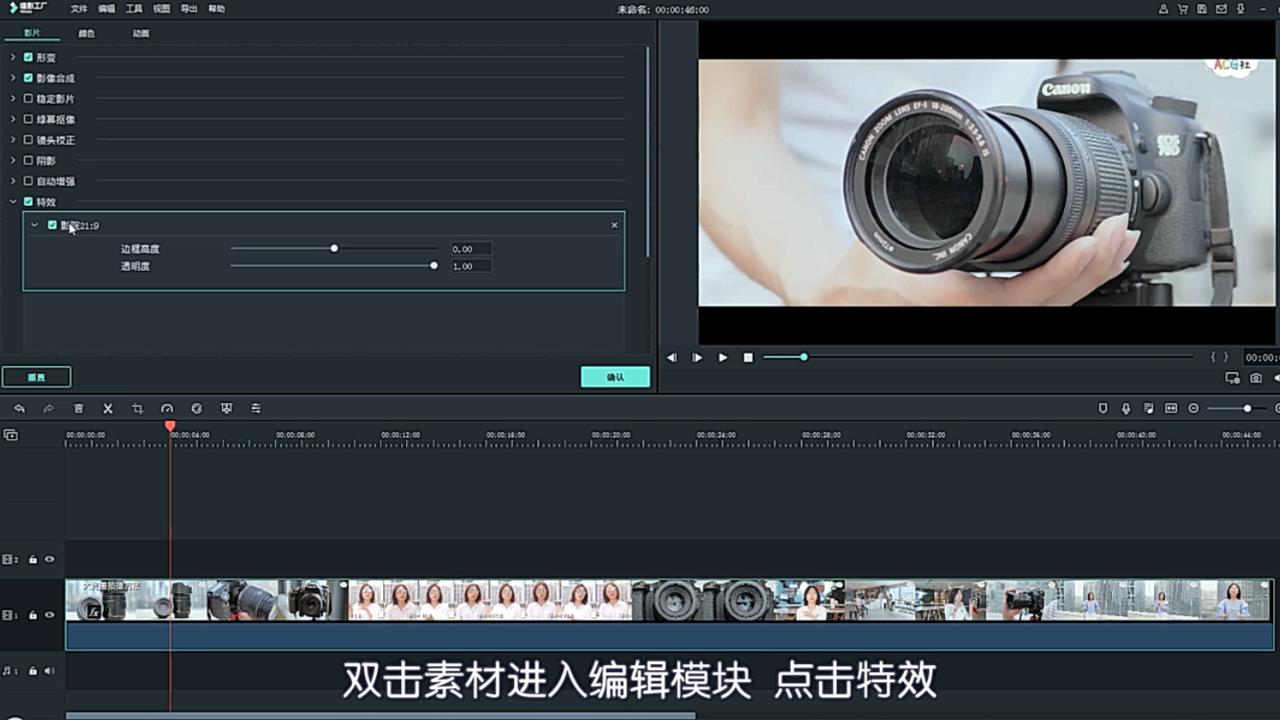The width and height of the screenshot is (1280, 720).
Task: Click the redo arrow in timeline toolbar
Action: click(48, 408)
